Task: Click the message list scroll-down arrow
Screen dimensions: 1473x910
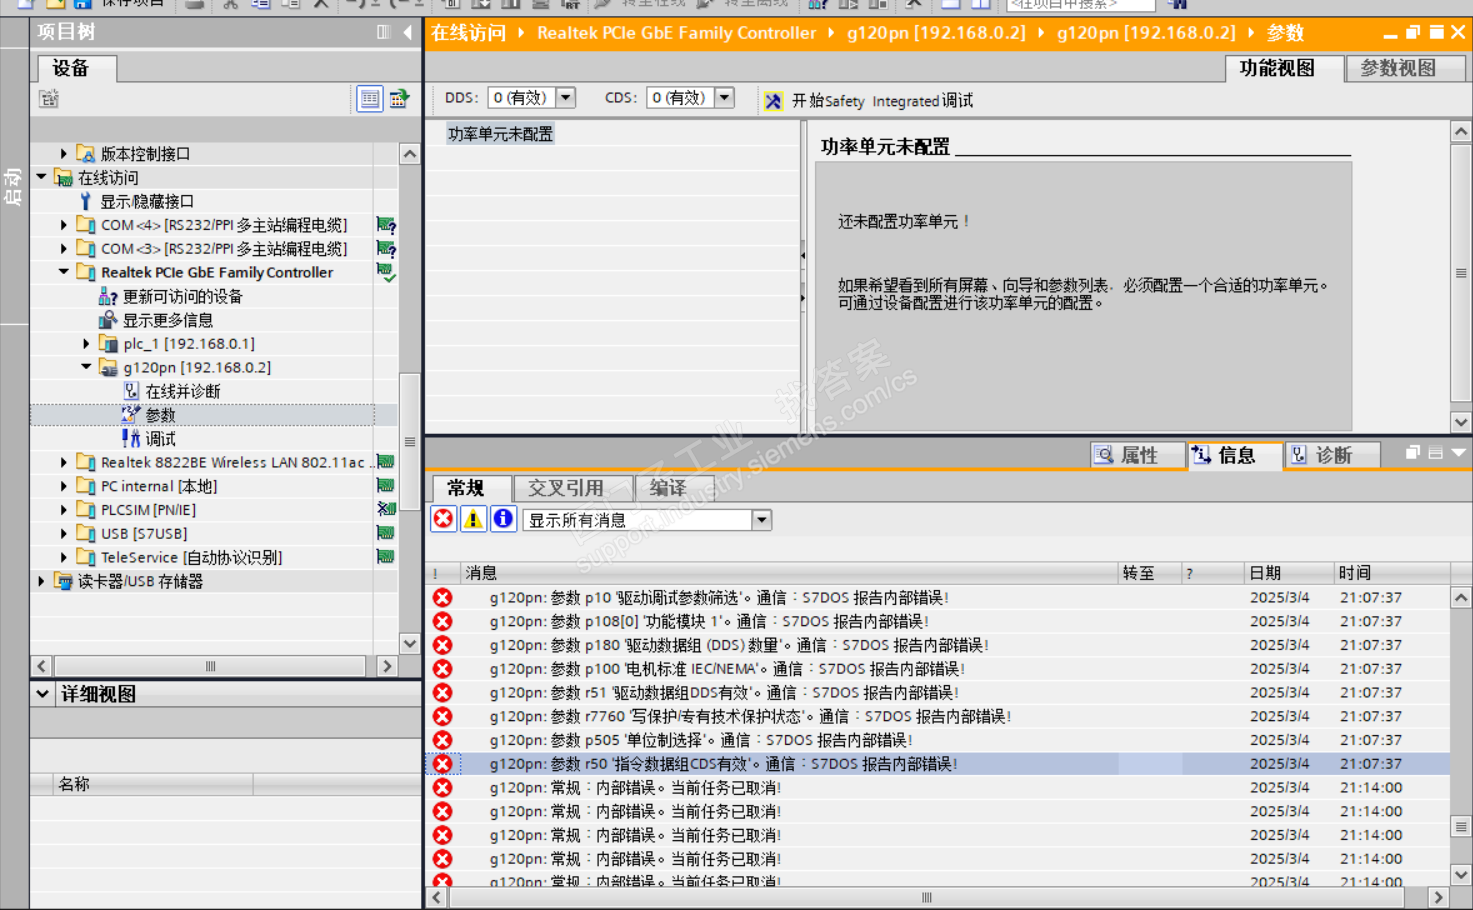Action: (x=1461, y=874)
